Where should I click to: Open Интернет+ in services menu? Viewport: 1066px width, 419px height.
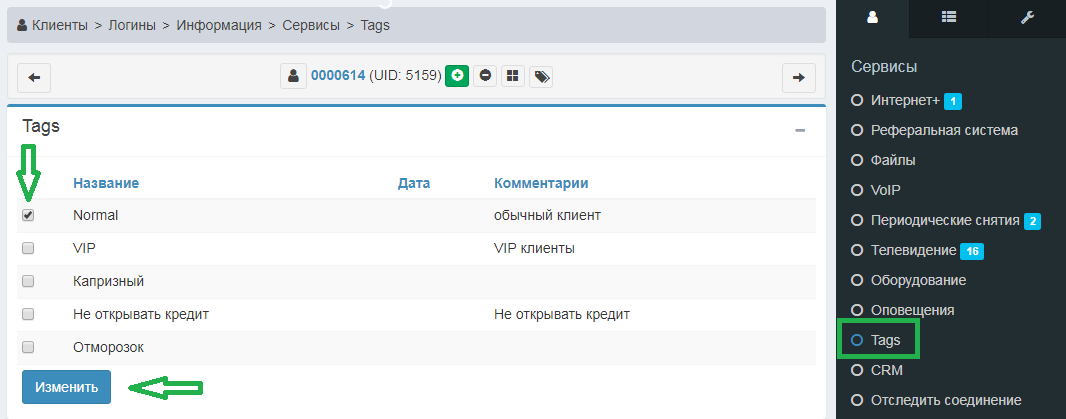904,101
